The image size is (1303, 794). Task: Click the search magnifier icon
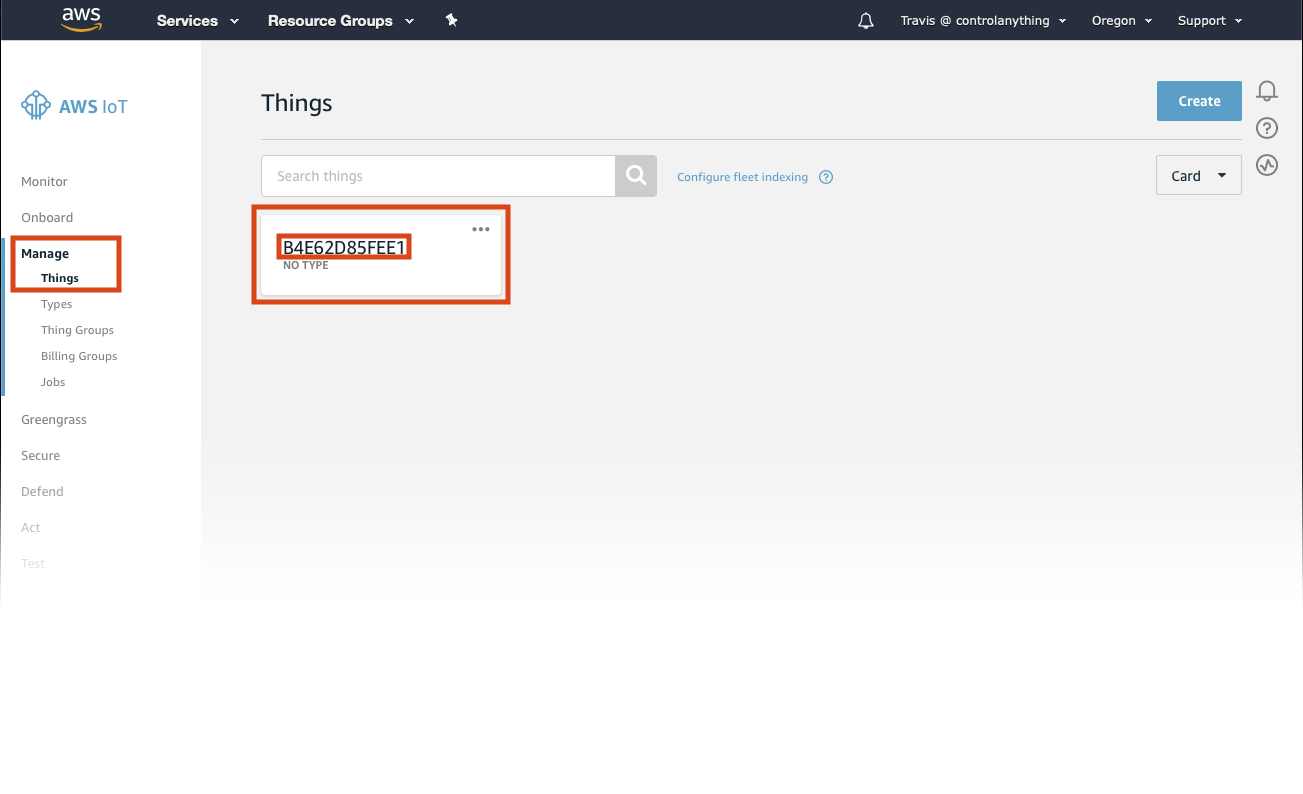(635, 175)
